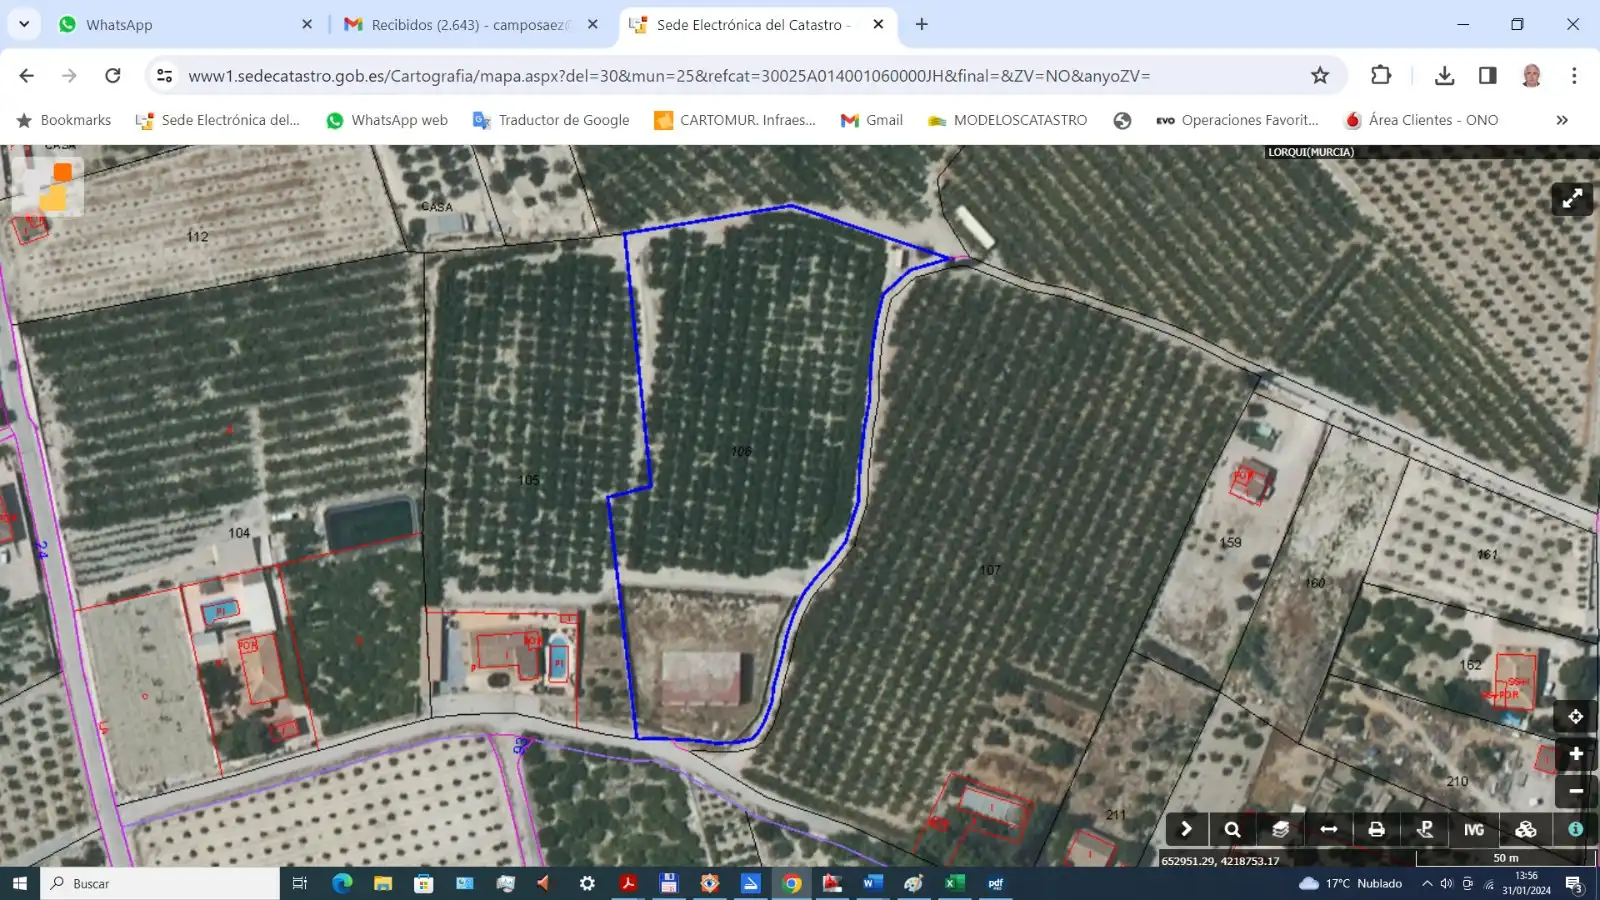Close the Recibidos Gmail tab
Viewport: 1600px width, 900px height.
pos(592,24)
